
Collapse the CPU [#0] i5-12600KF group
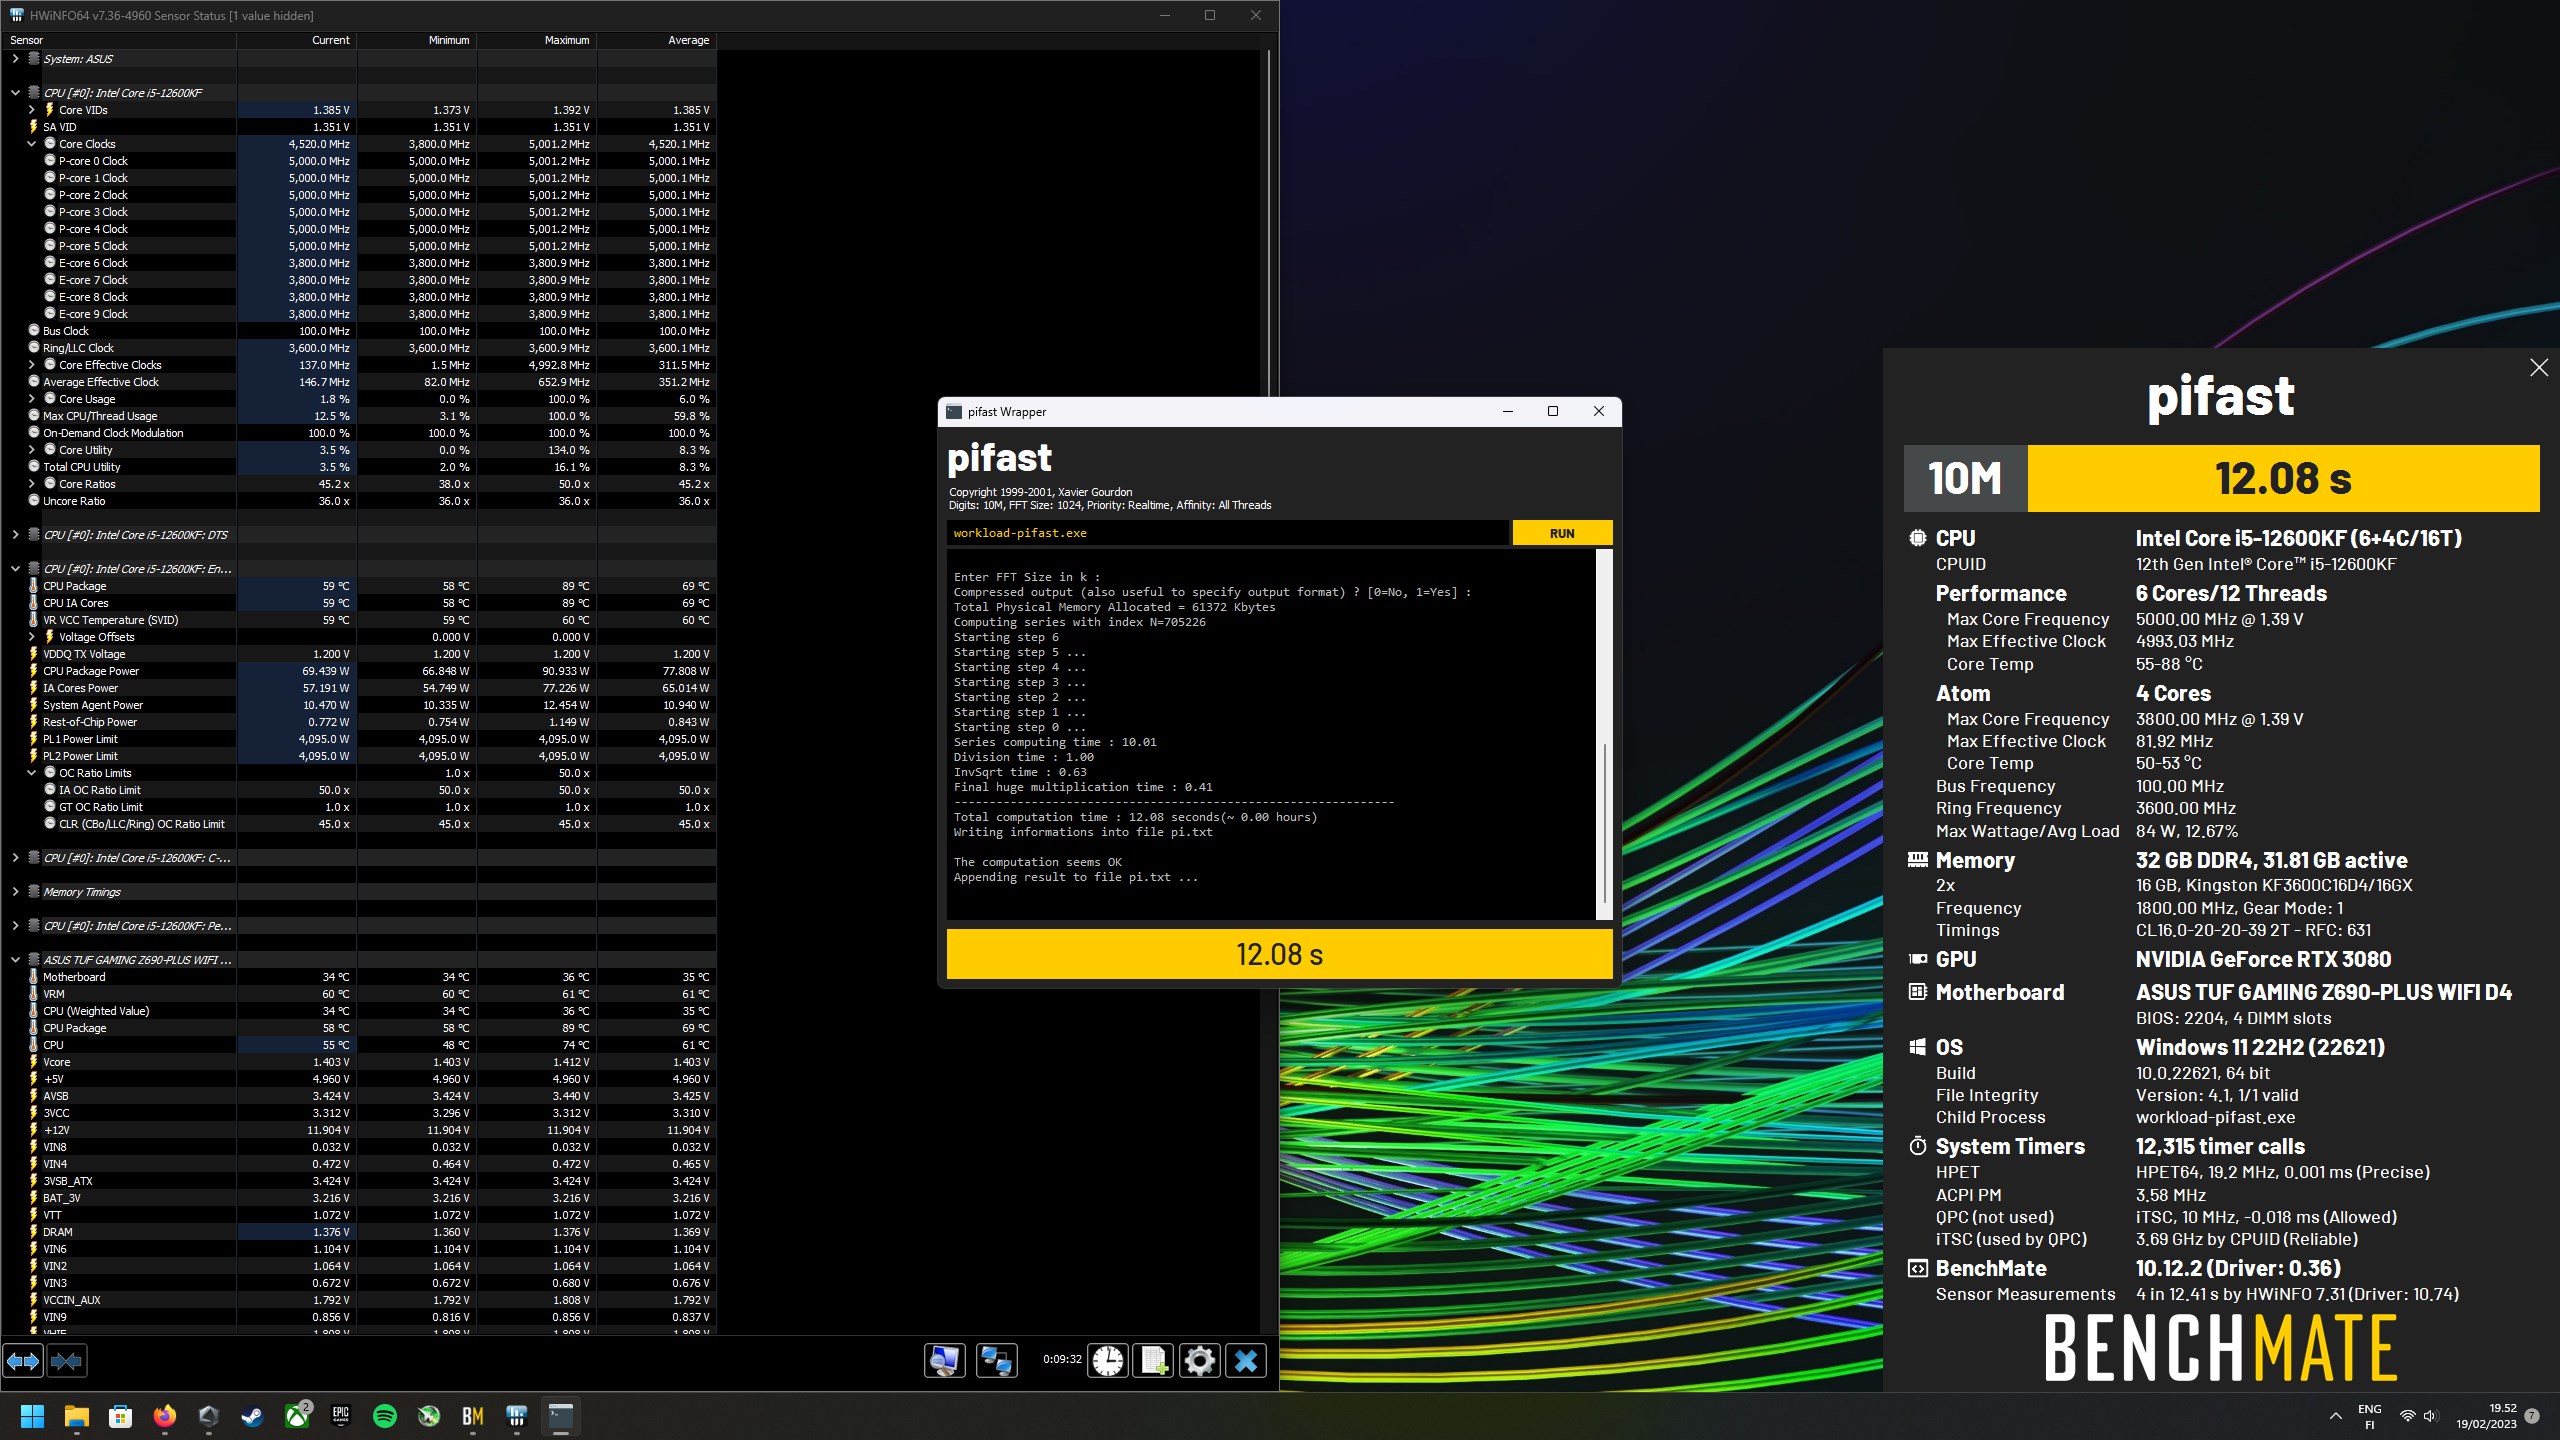15,93
